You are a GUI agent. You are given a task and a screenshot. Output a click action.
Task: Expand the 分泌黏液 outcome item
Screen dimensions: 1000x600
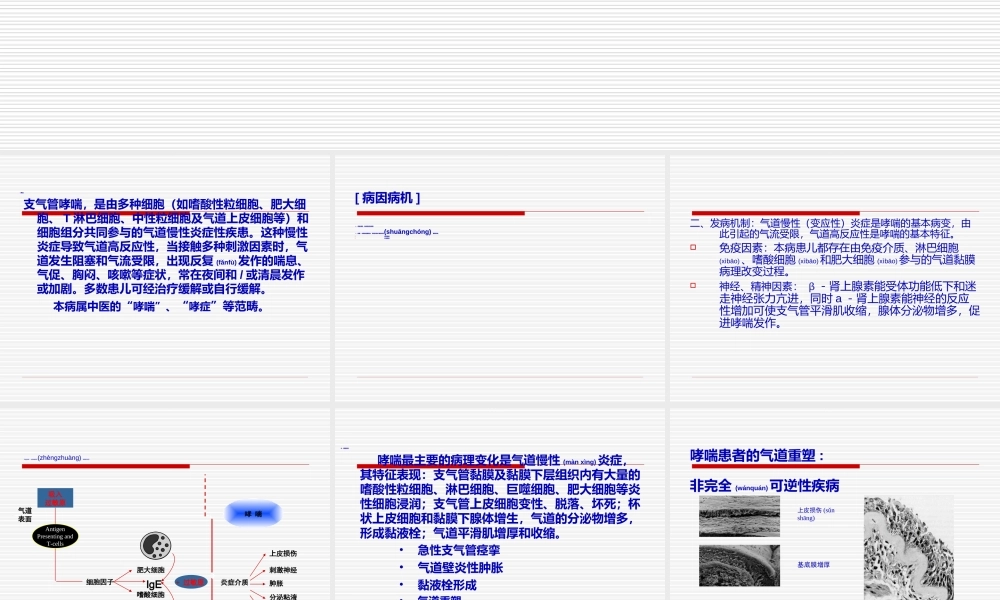(281, 597)
